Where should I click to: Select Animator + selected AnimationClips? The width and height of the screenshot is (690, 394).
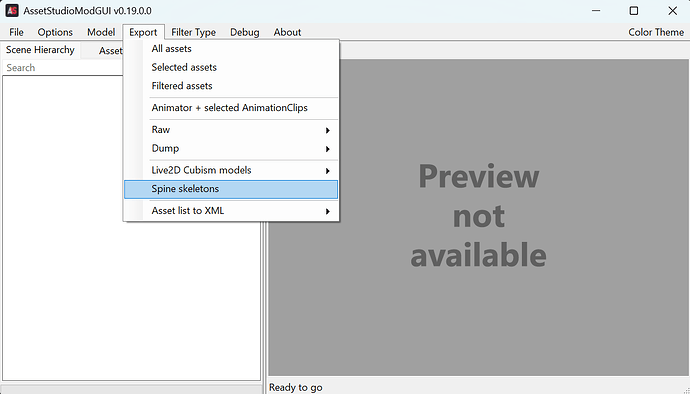tap(231, 108)
